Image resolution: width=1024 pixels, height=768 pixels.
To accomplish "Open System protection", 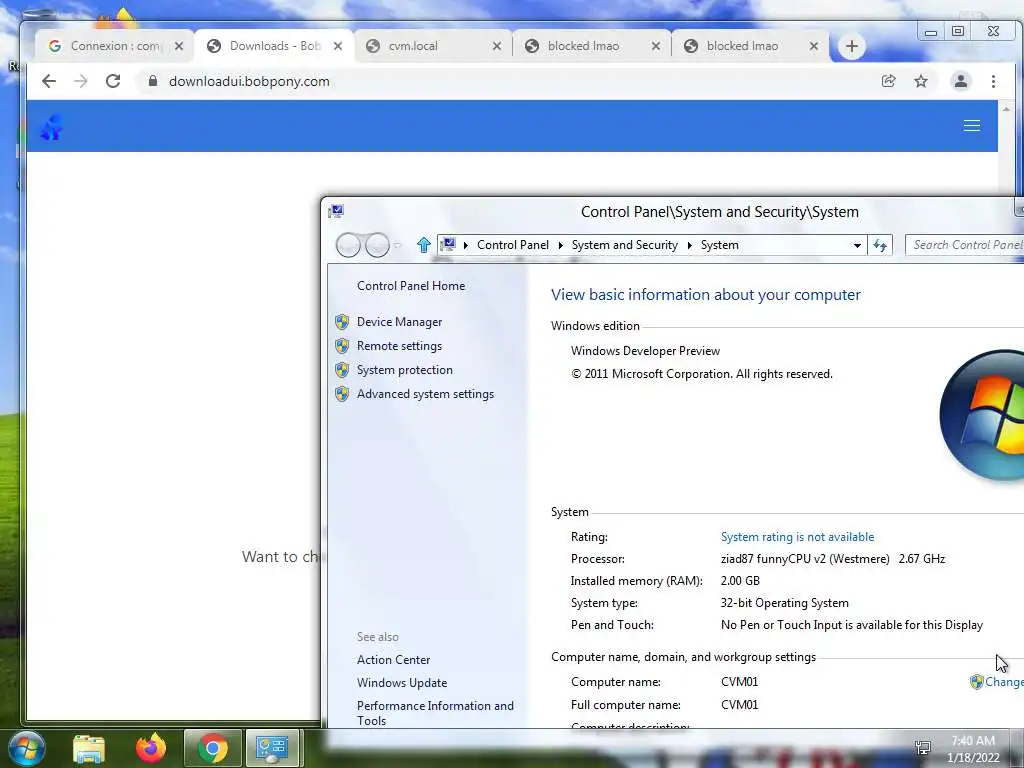I will click(x=404, y=370).
